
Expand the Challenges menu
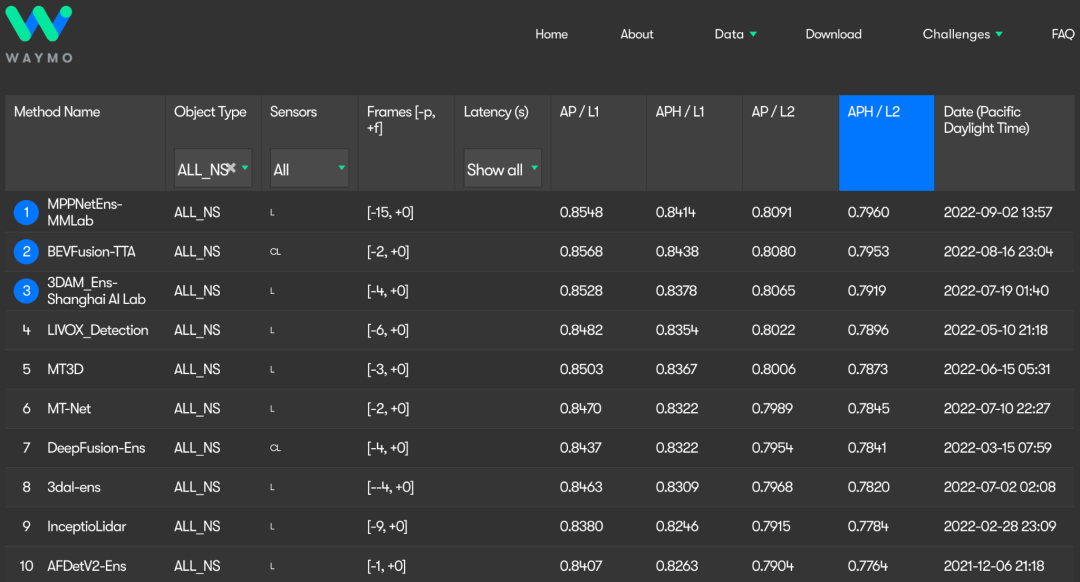[x=962, y=34]
